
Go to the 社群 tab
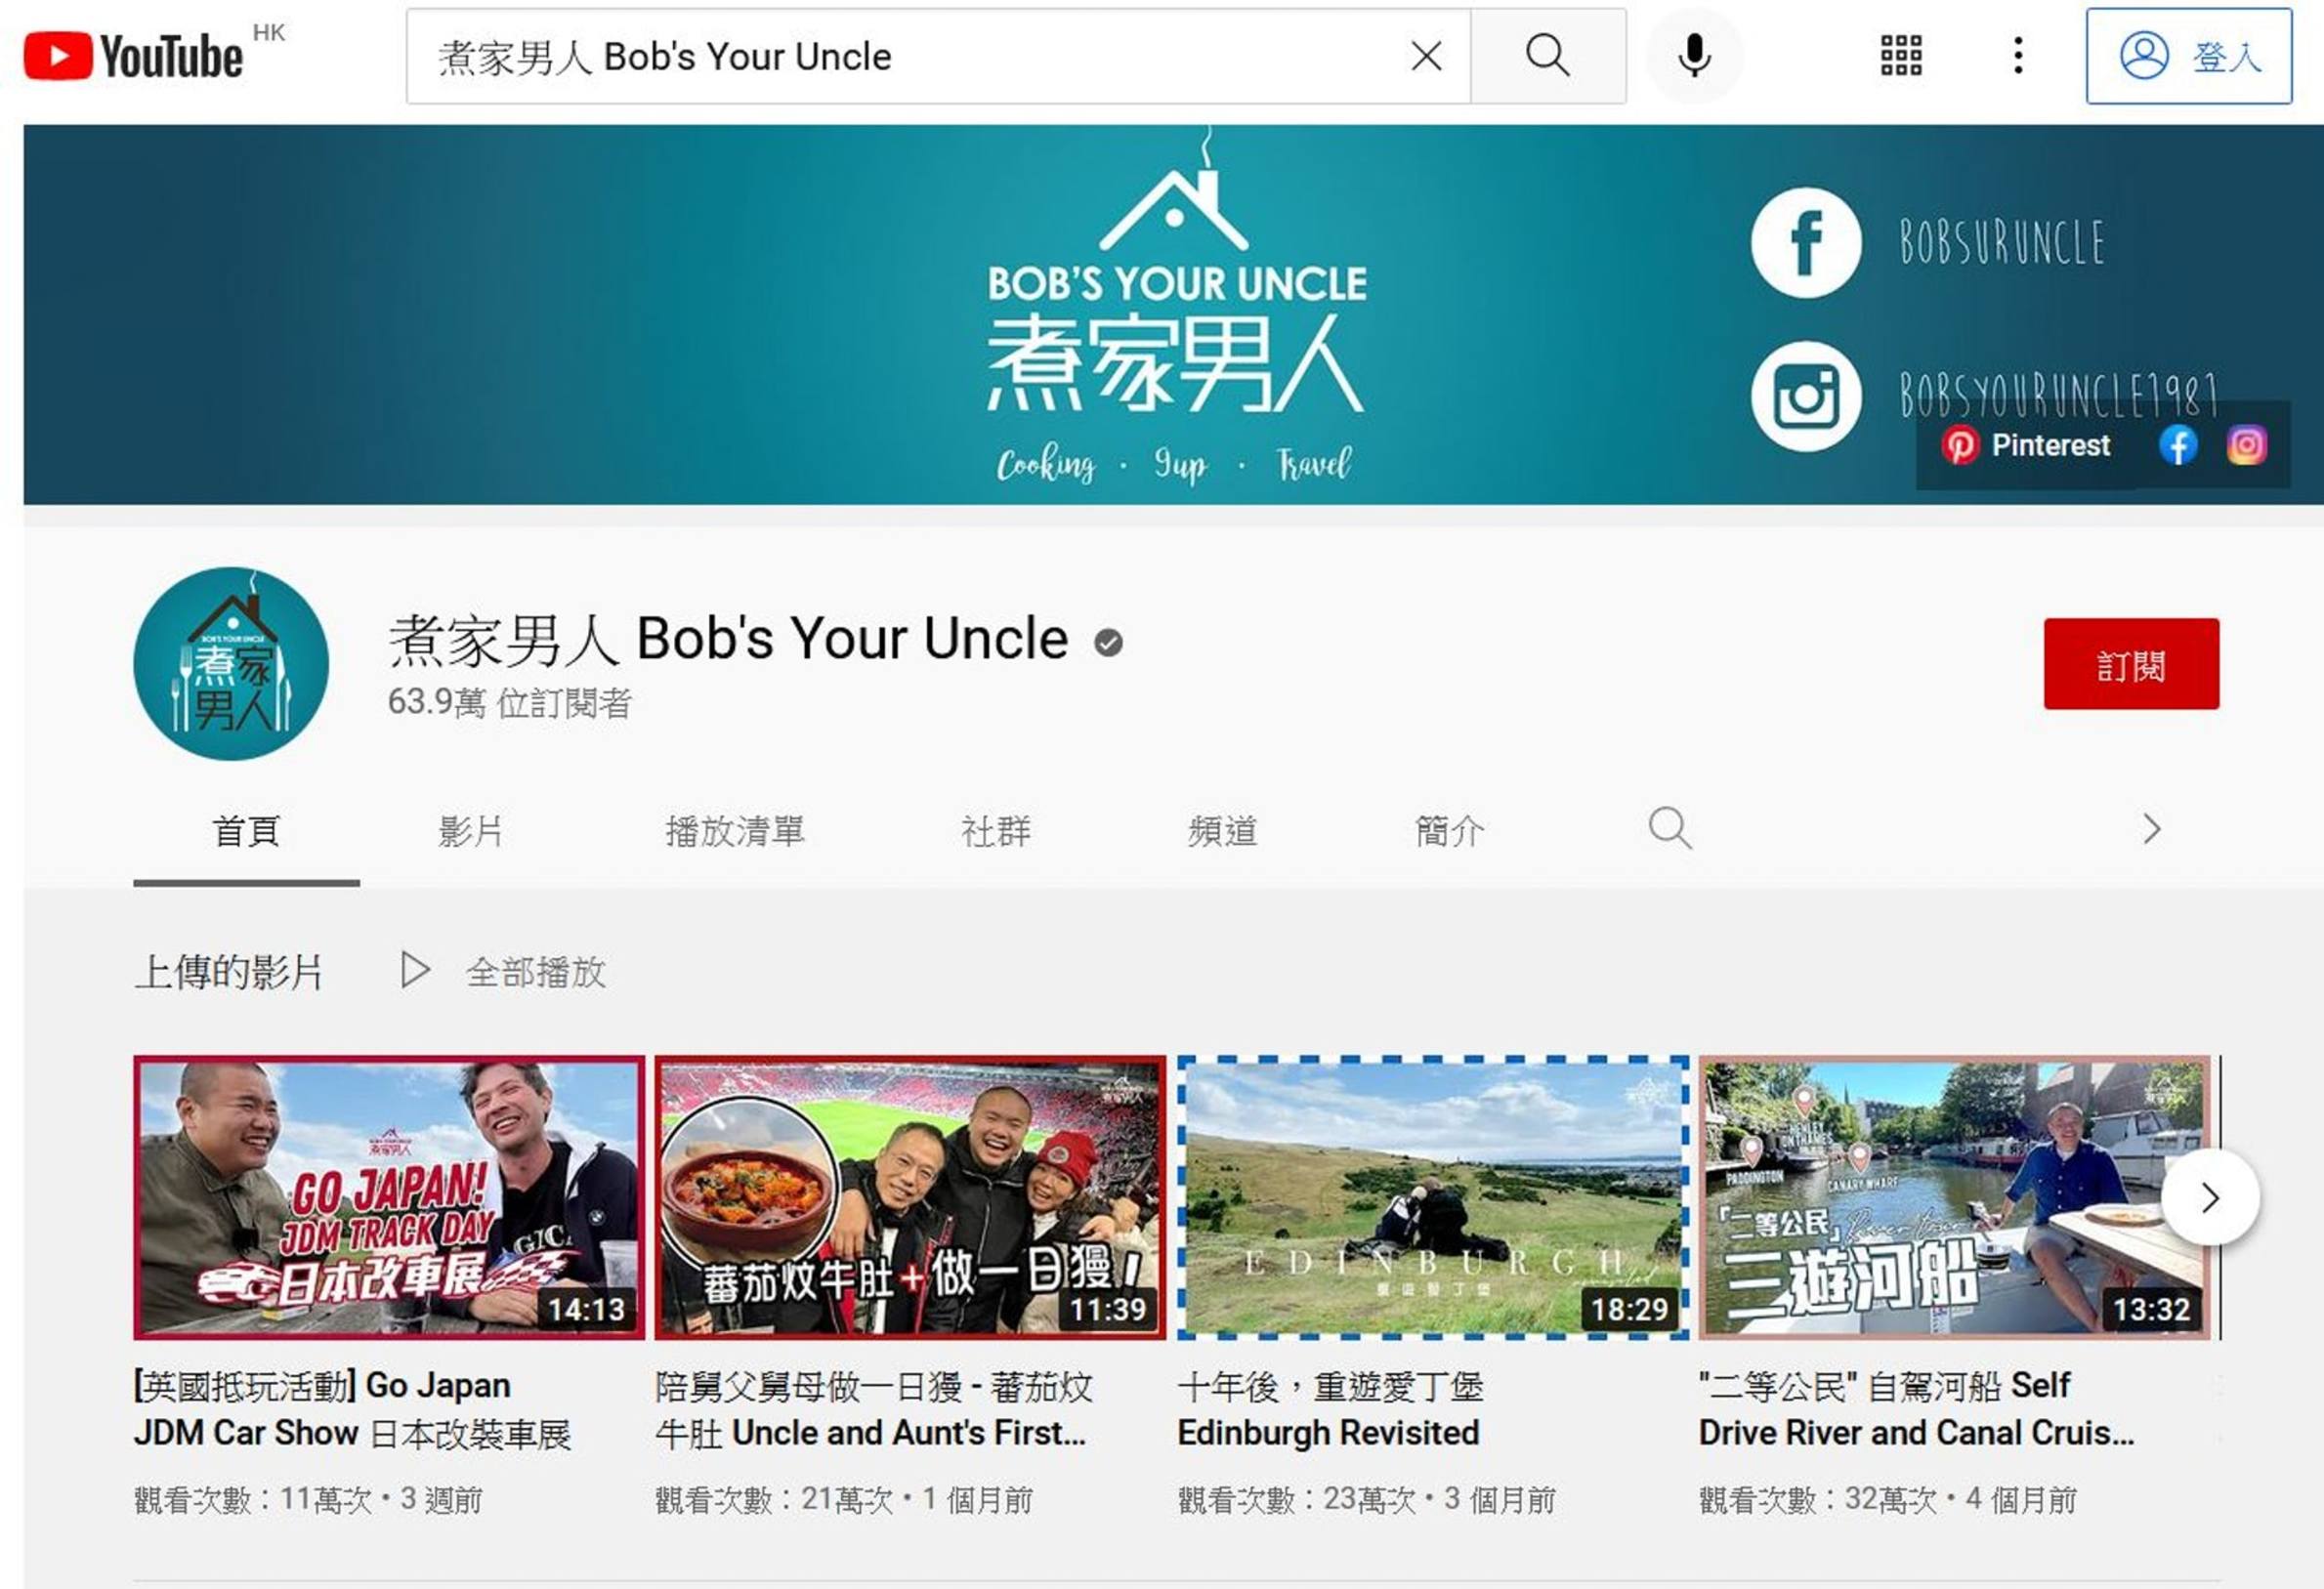996,831
